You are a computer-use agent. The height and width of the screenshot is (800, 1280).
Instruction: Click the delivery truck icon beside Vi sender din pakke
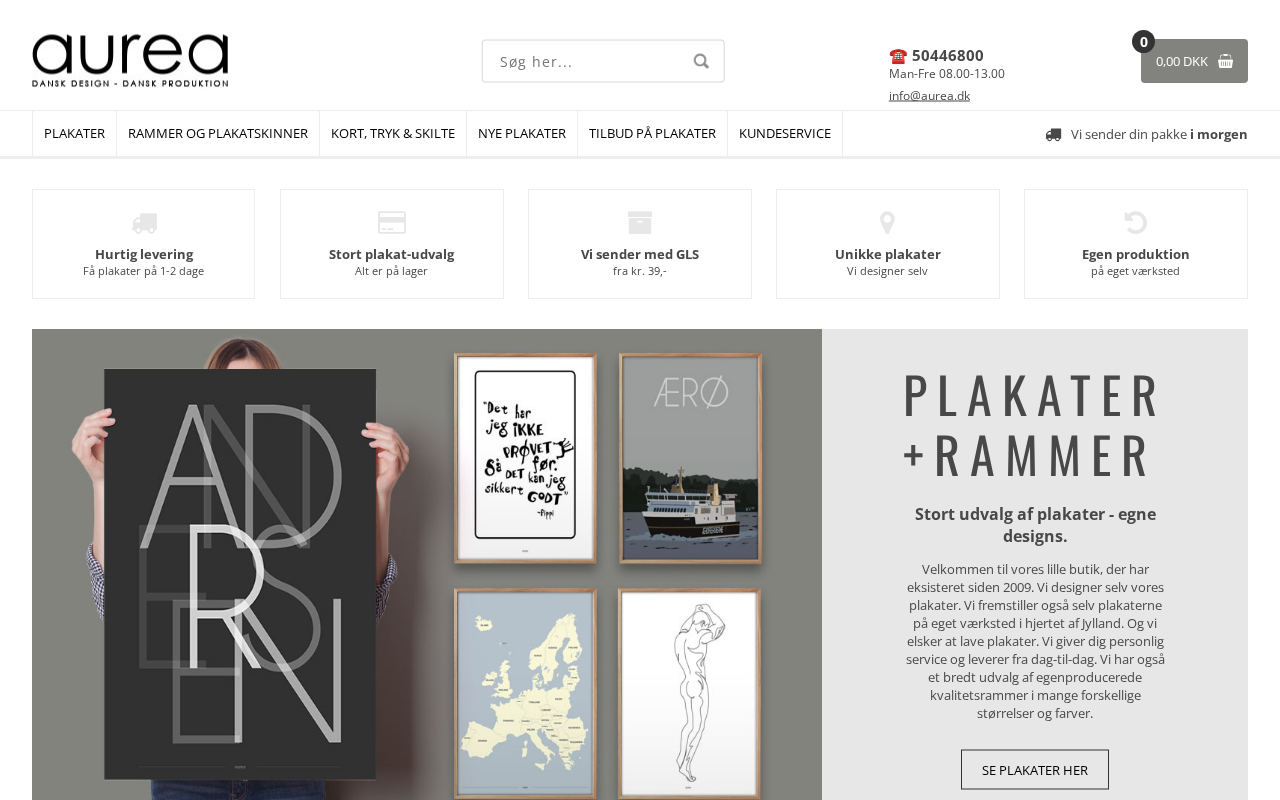(1053, 134)
